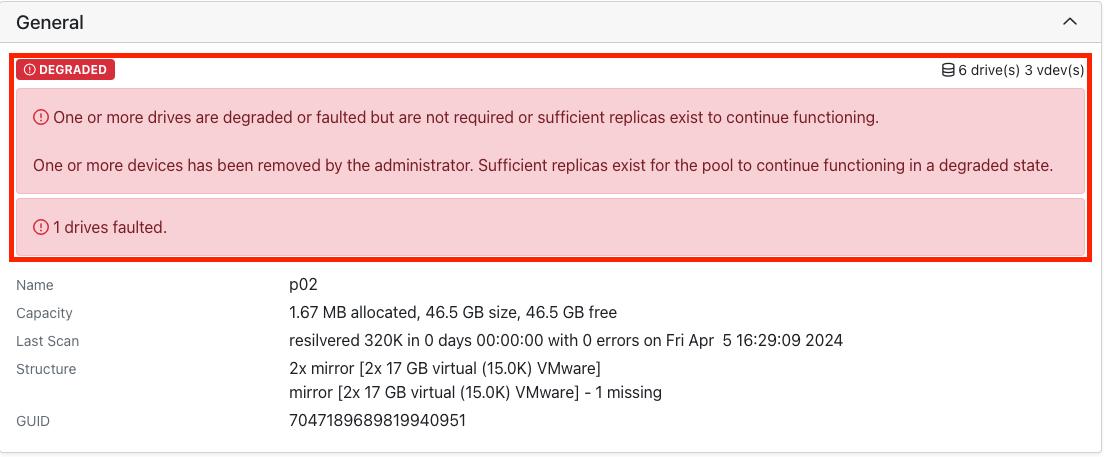Click warning icon beside '1 drives faulted'
Viewport: 1104px width, 457px height.
41,227
